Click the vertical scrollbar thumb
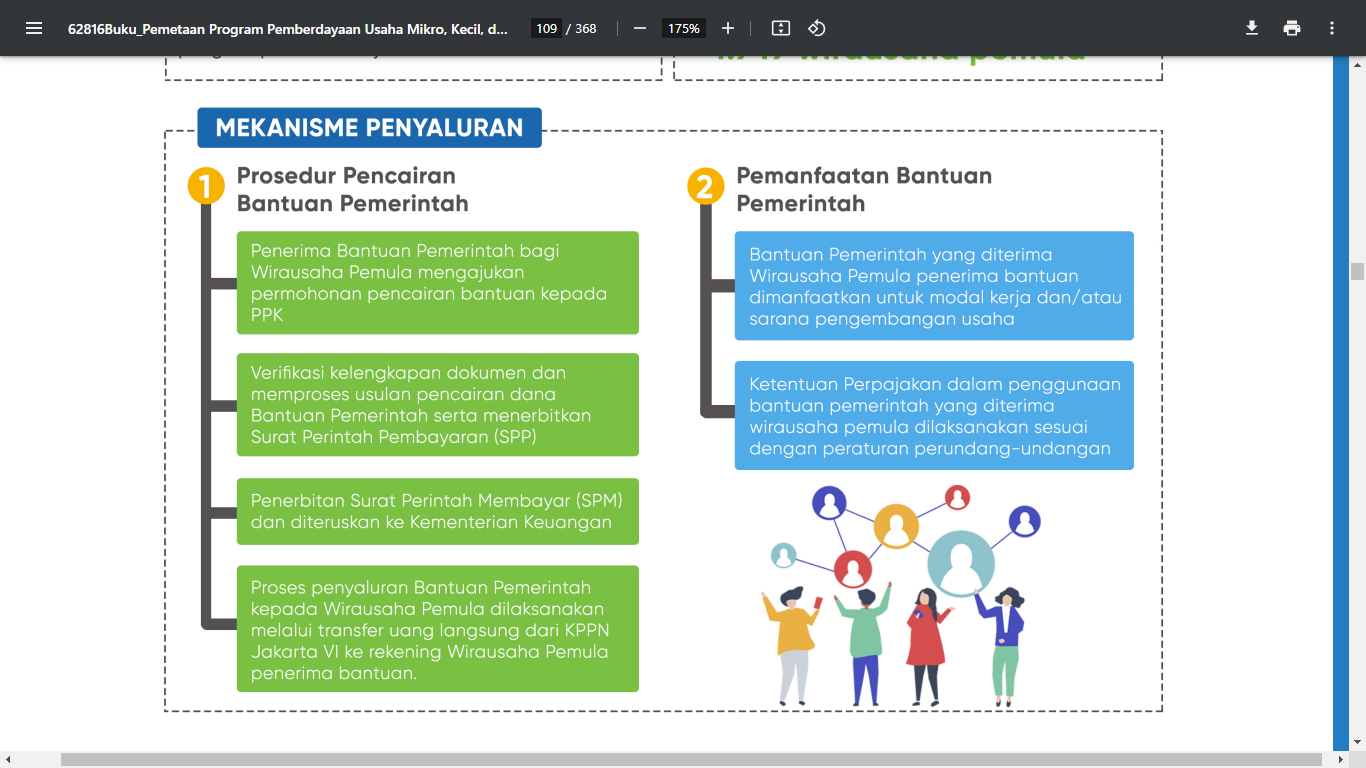This screenshot has height=768, width=1366. pos(1357,271)
